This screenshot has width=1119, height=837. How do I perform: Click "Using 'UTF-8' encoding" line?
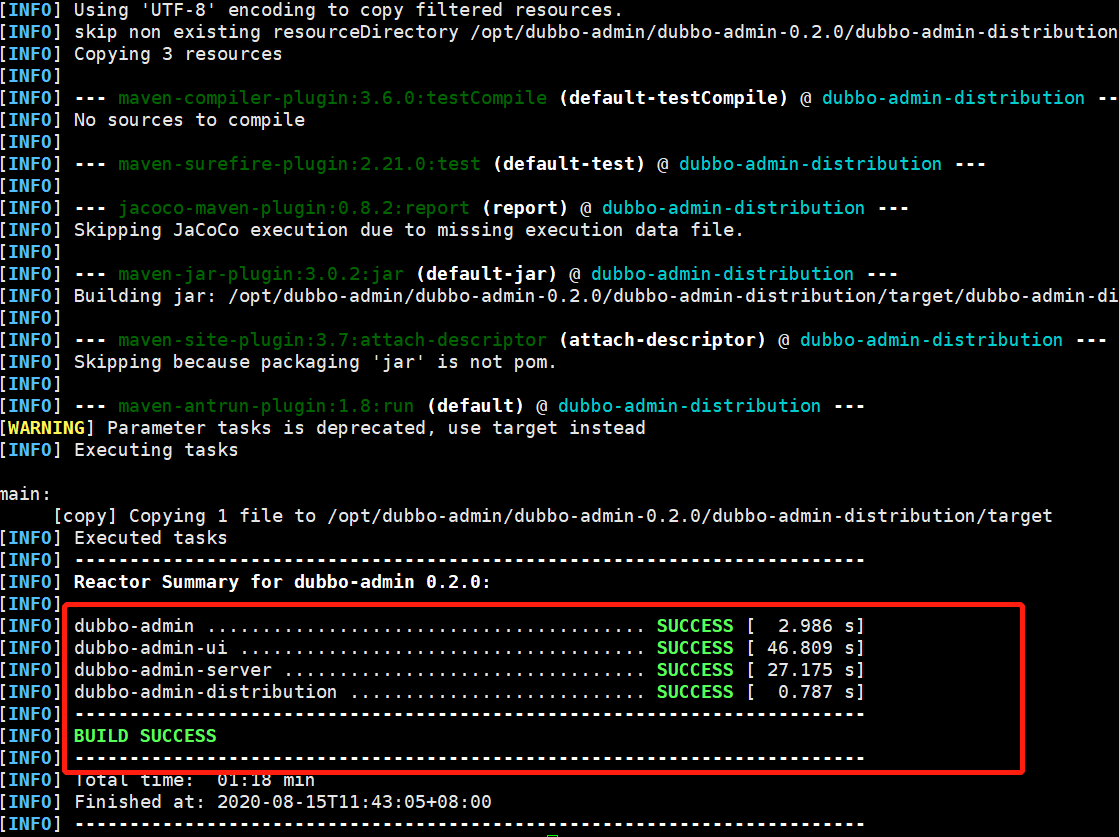tap(348, 10)
